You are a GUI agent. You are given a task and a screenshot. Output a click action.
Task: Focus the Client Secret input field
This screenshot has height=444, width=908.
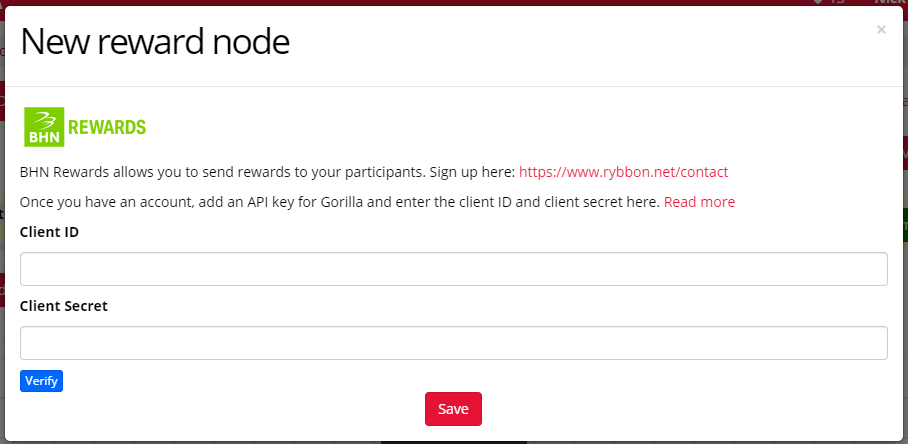pyautogui.click(x=453, y=343)
